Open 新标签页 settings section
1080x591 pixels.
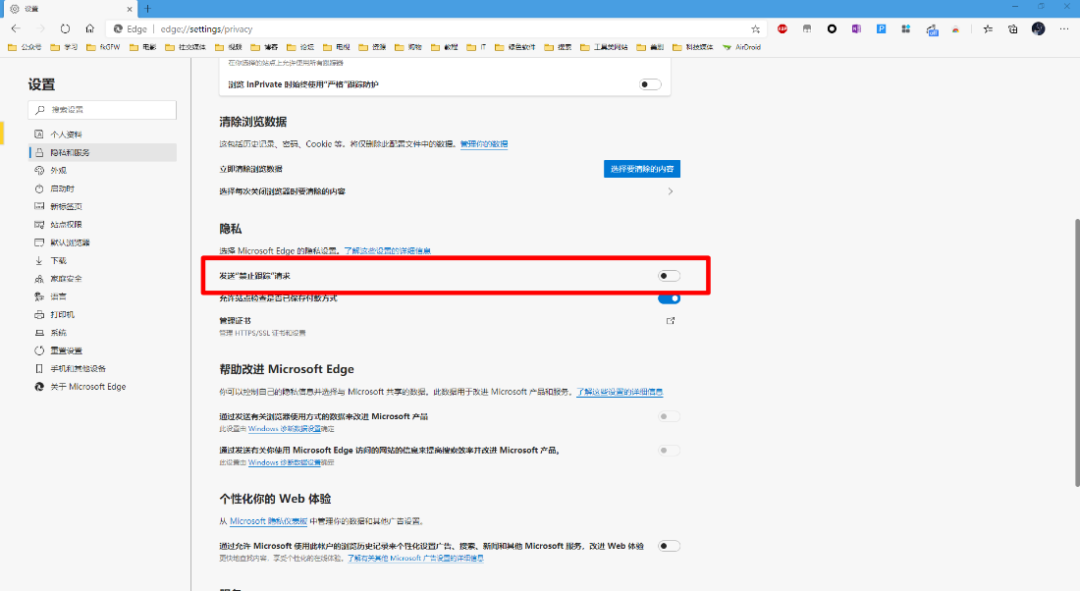tap(103, 206)
